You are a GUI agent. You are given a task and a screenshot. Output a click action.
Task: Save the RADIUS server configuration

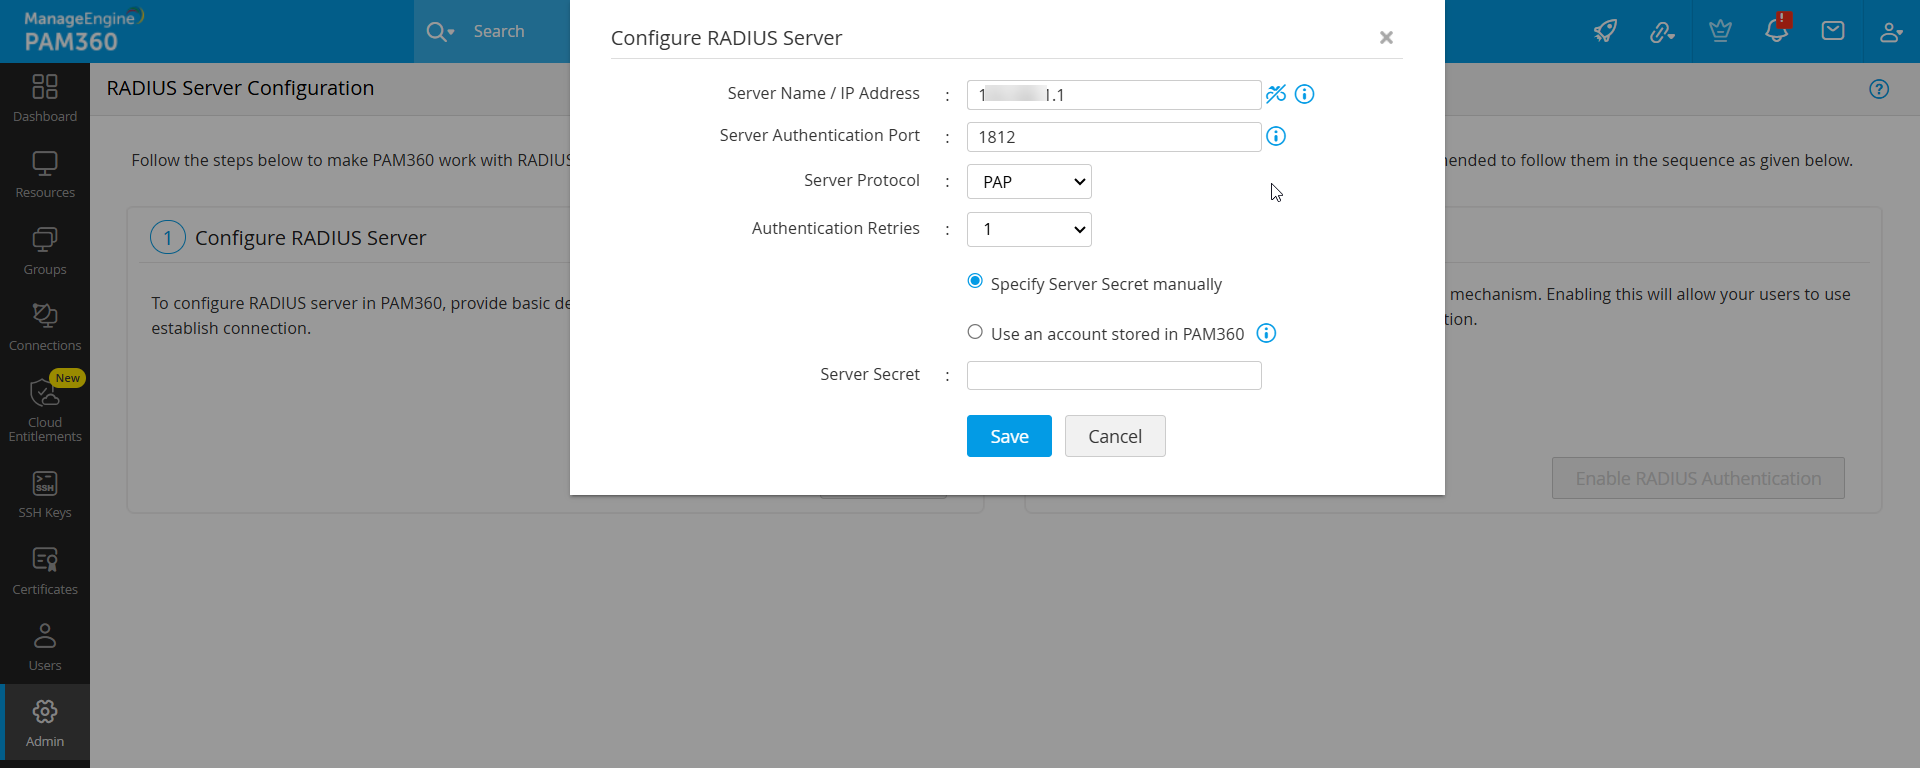(1008, 436)
